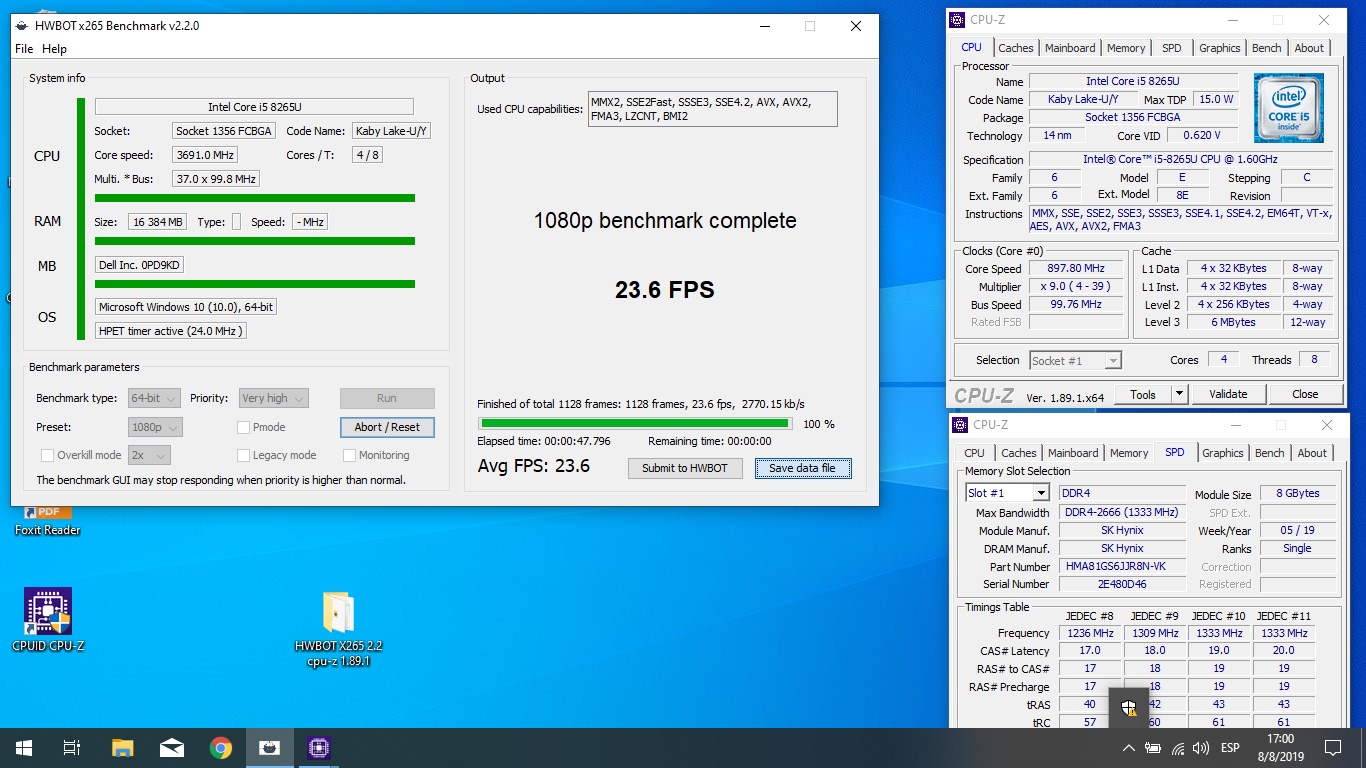Image resolution: width=1366 pixels, height=768 pixels.
Task: Open the Windows Start menu
Action: (23, 747)
